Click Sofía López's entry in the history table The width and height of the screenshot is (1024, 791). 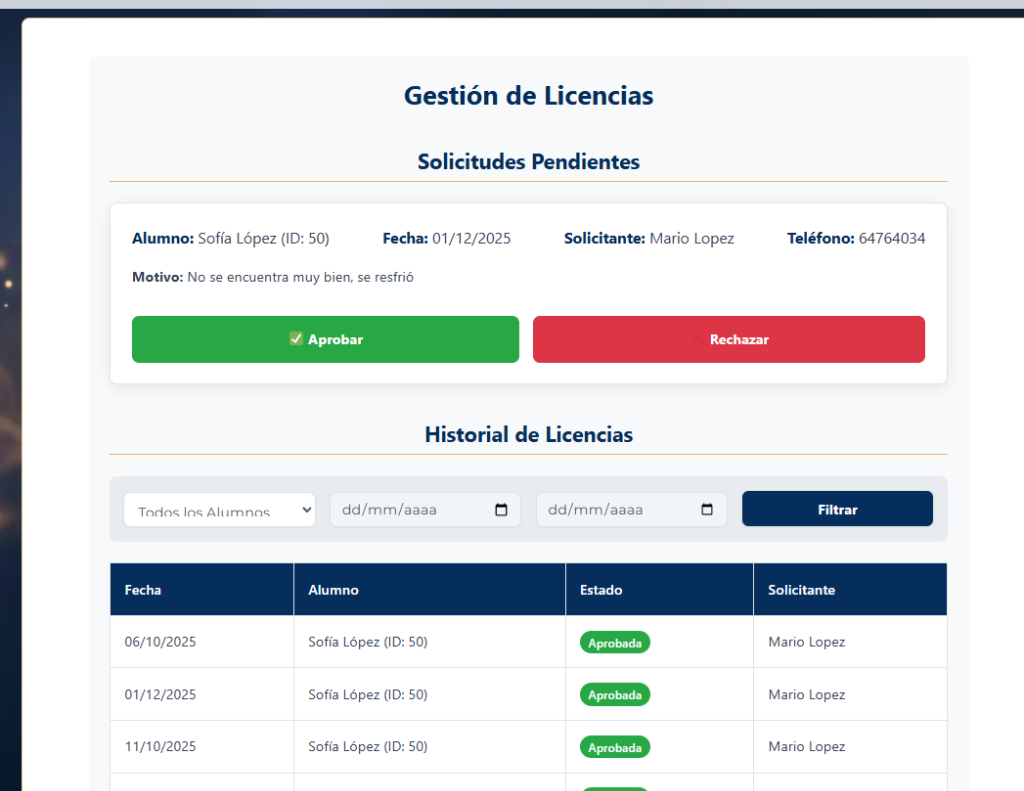[x=370, y=642]
